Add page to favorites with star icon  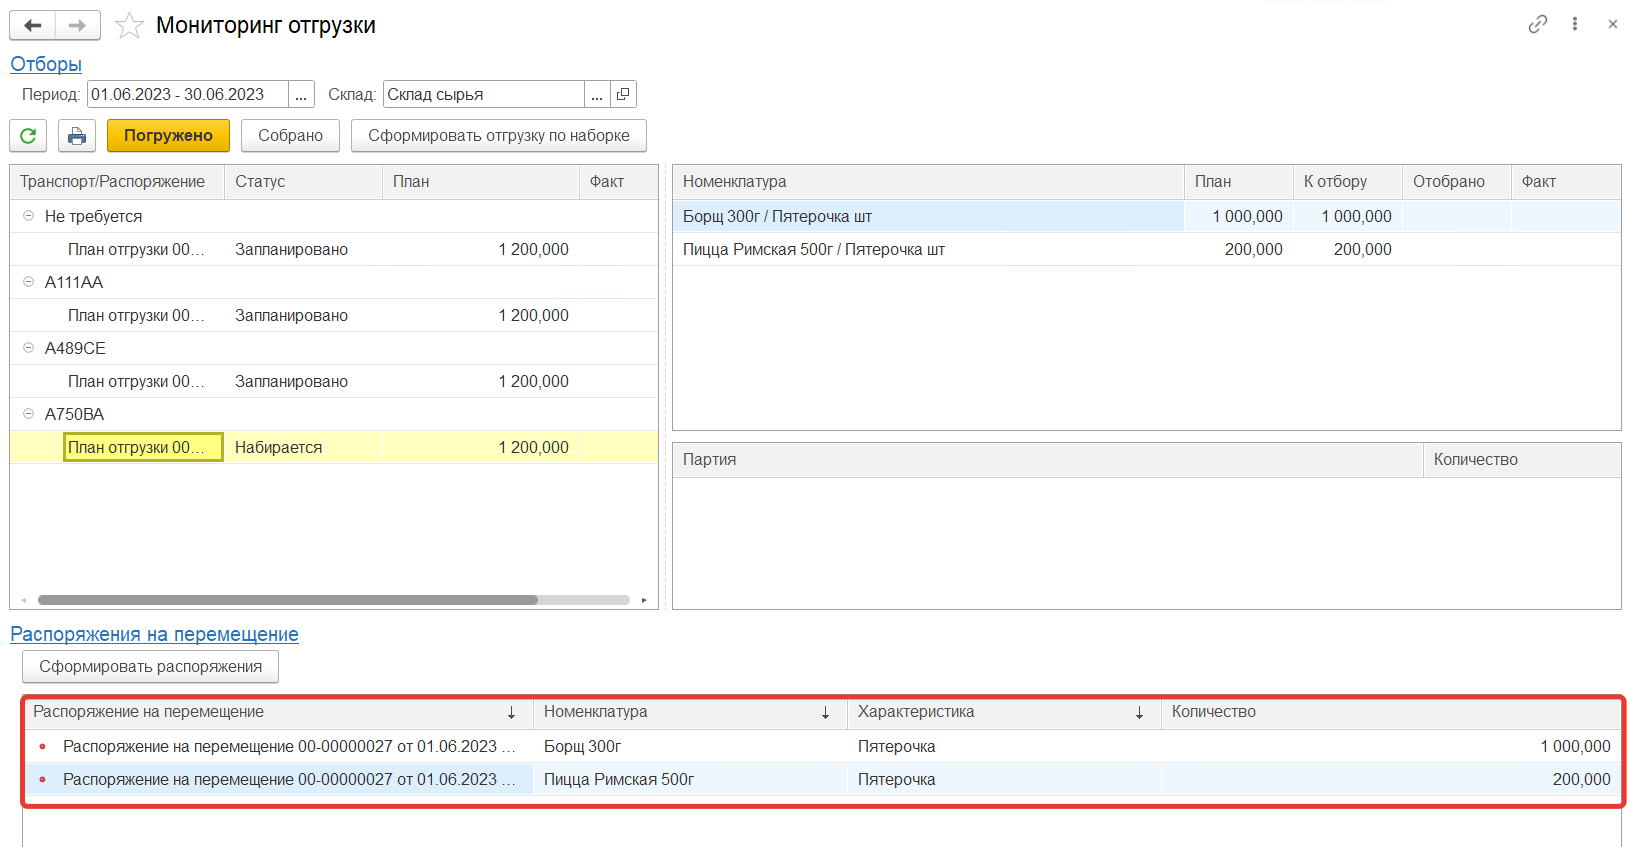click(129, 26)
